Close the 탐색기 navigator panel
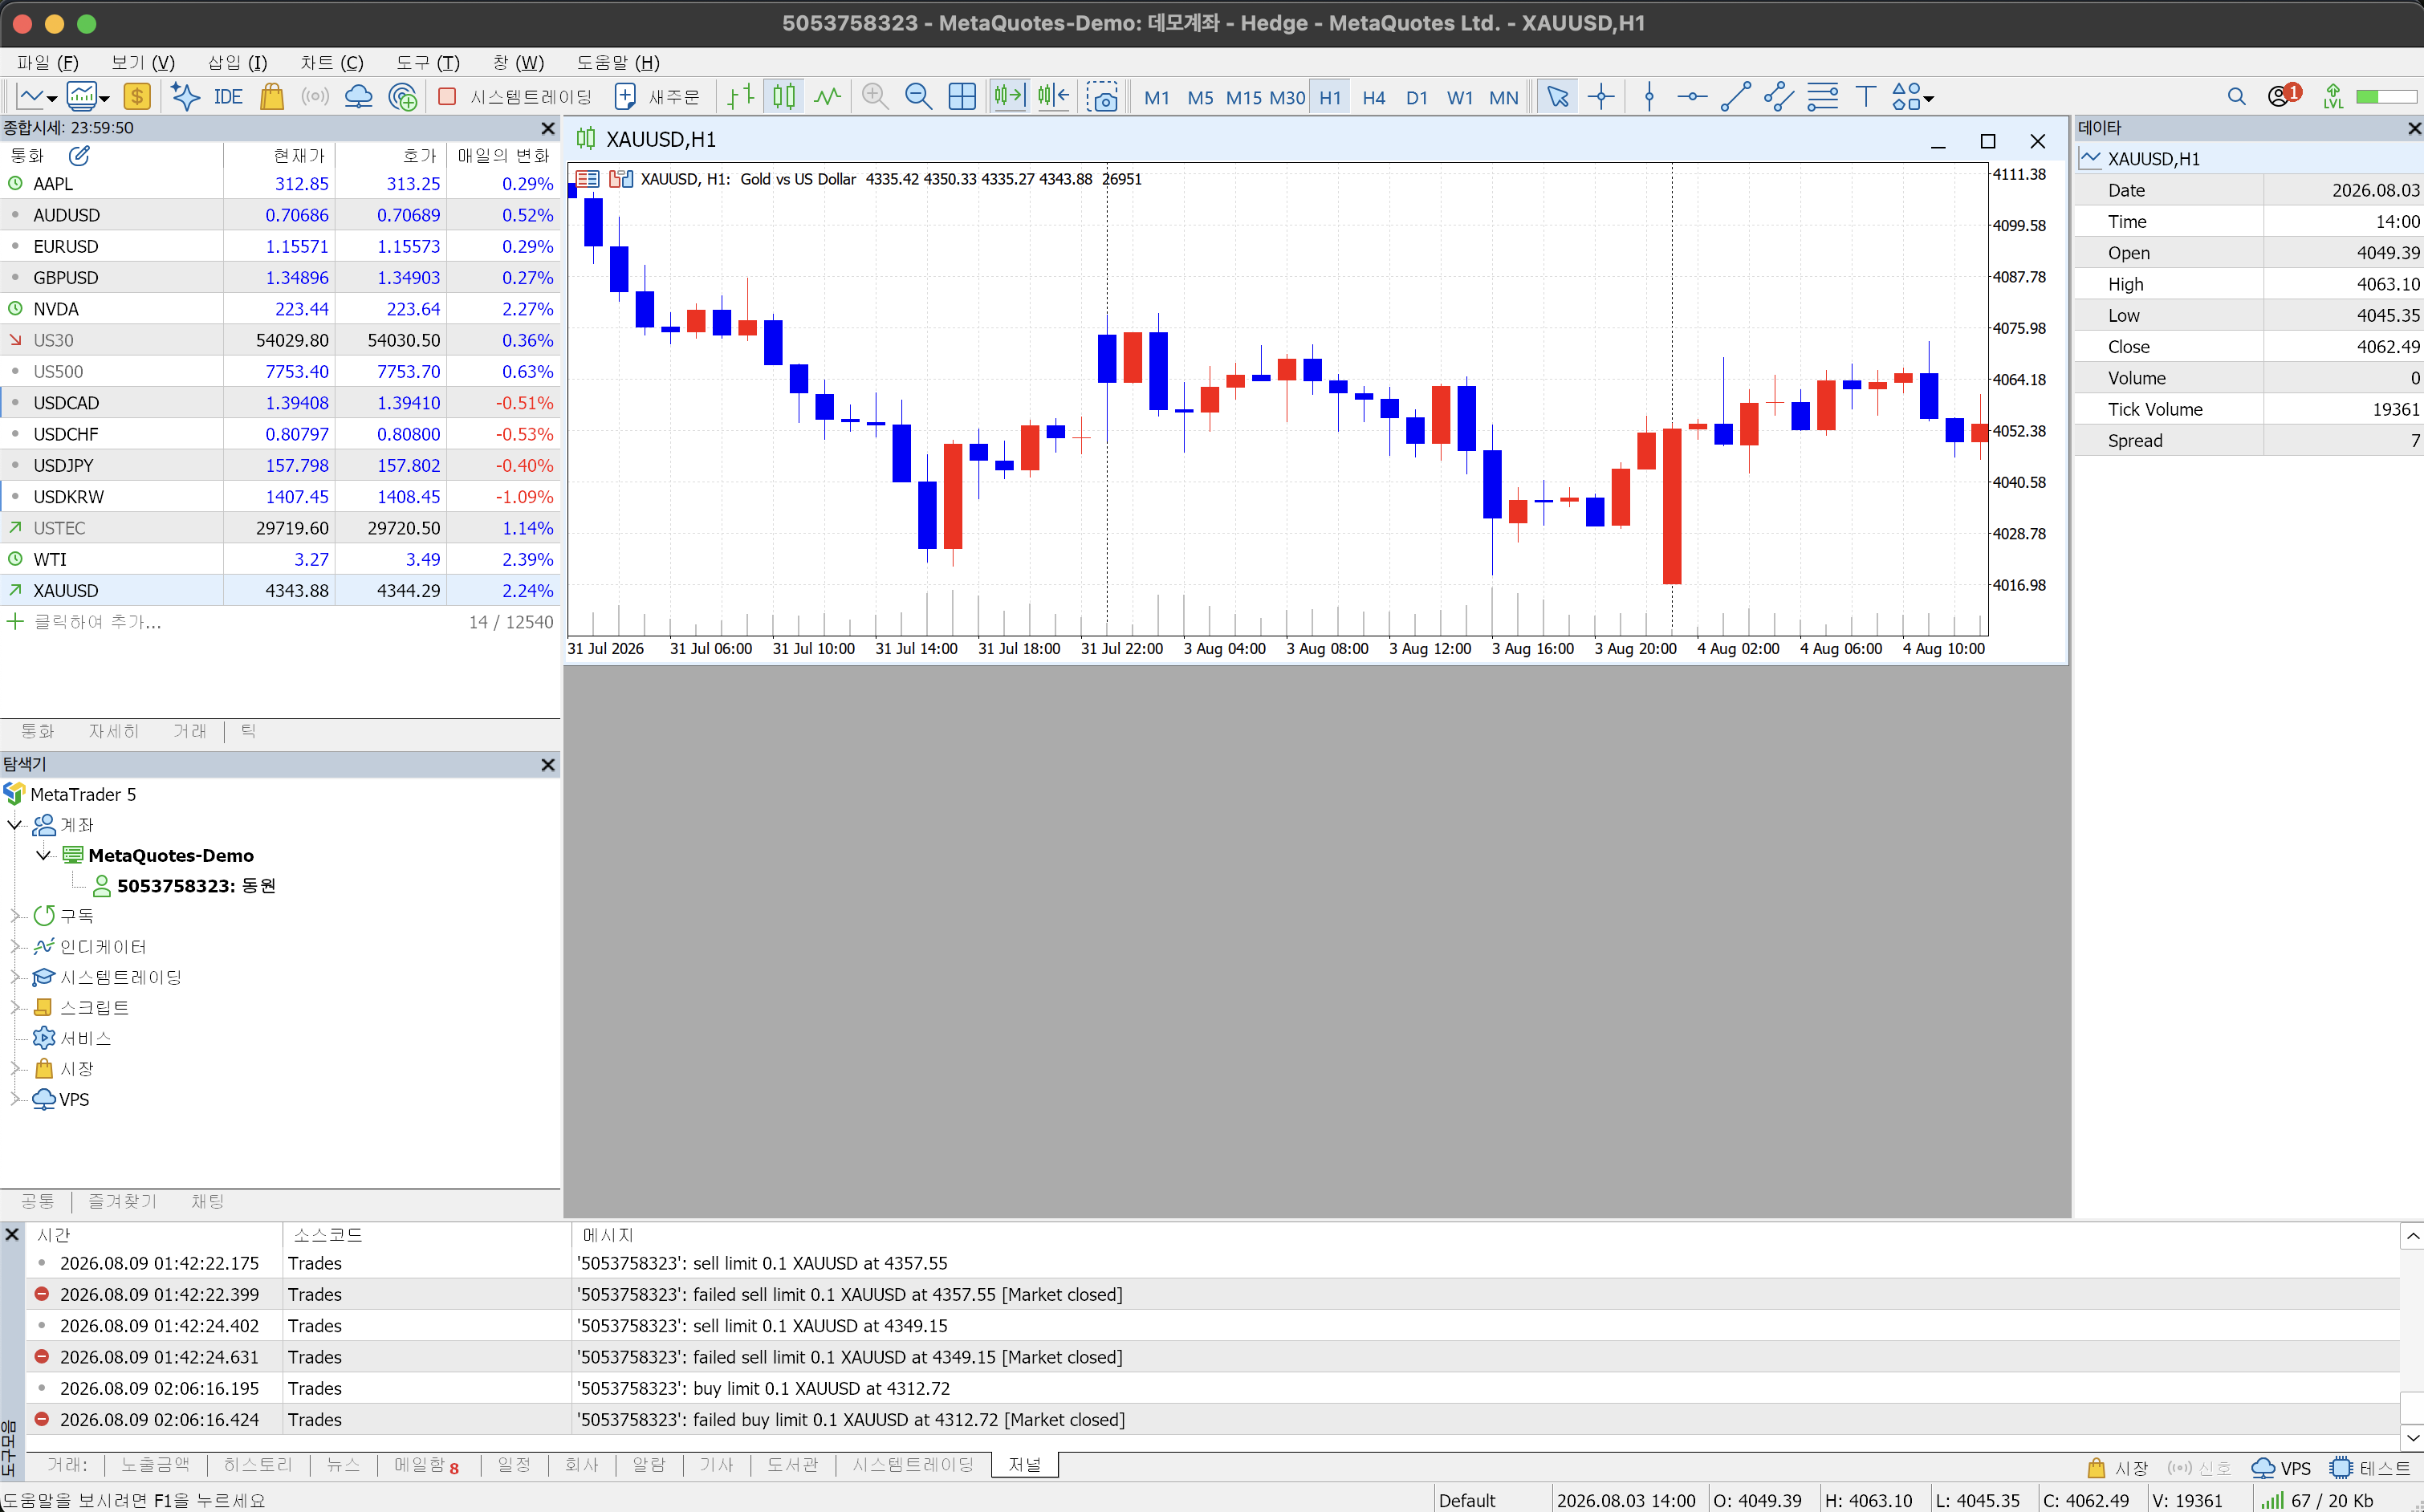Image resolution: width=2424 pixels, height=1512 pixels. [x=547, y=764]
